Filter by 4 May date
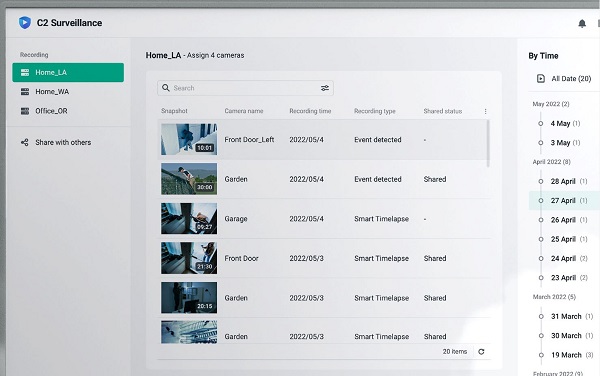600x376 pixels. [565, 124]
